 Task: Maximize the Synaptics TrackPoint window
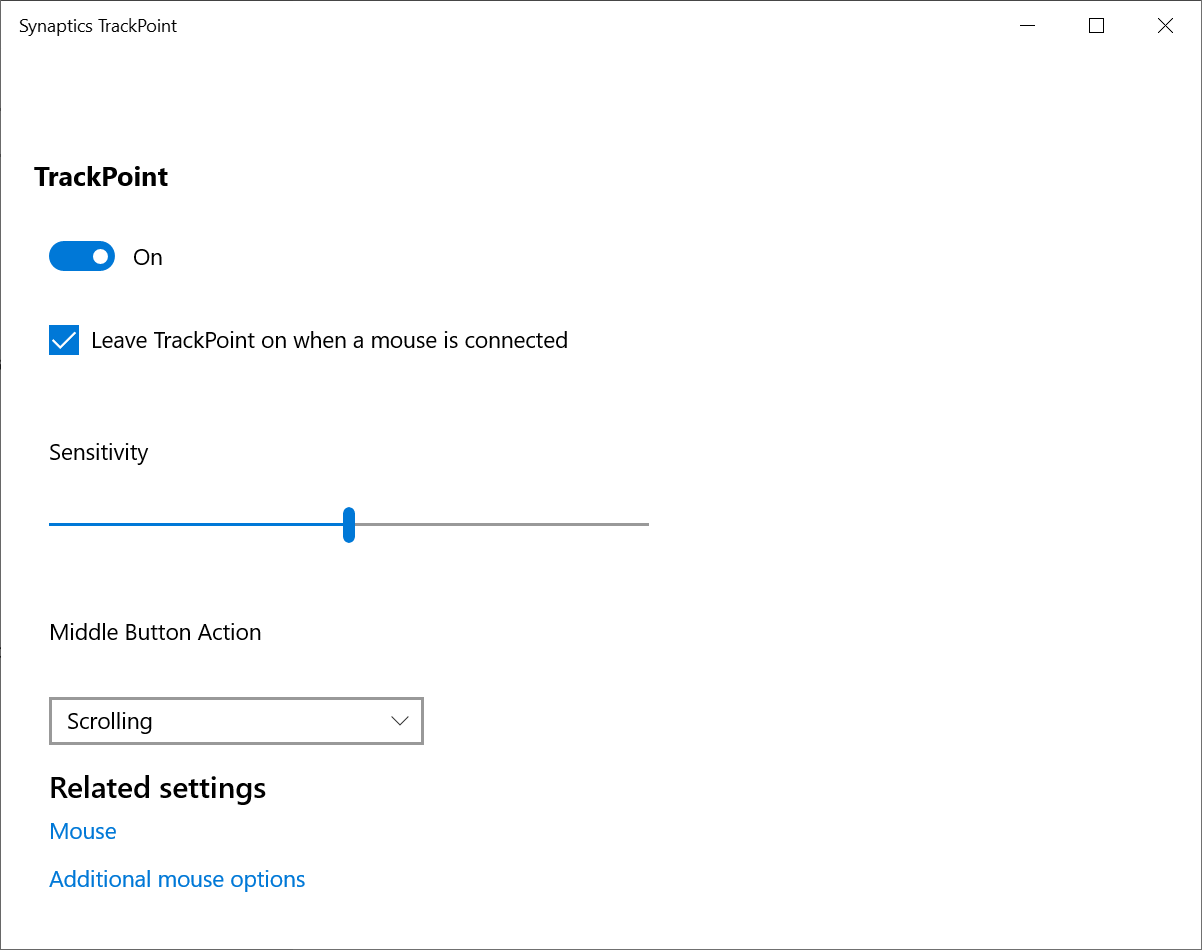click(x=1096, y=25)
